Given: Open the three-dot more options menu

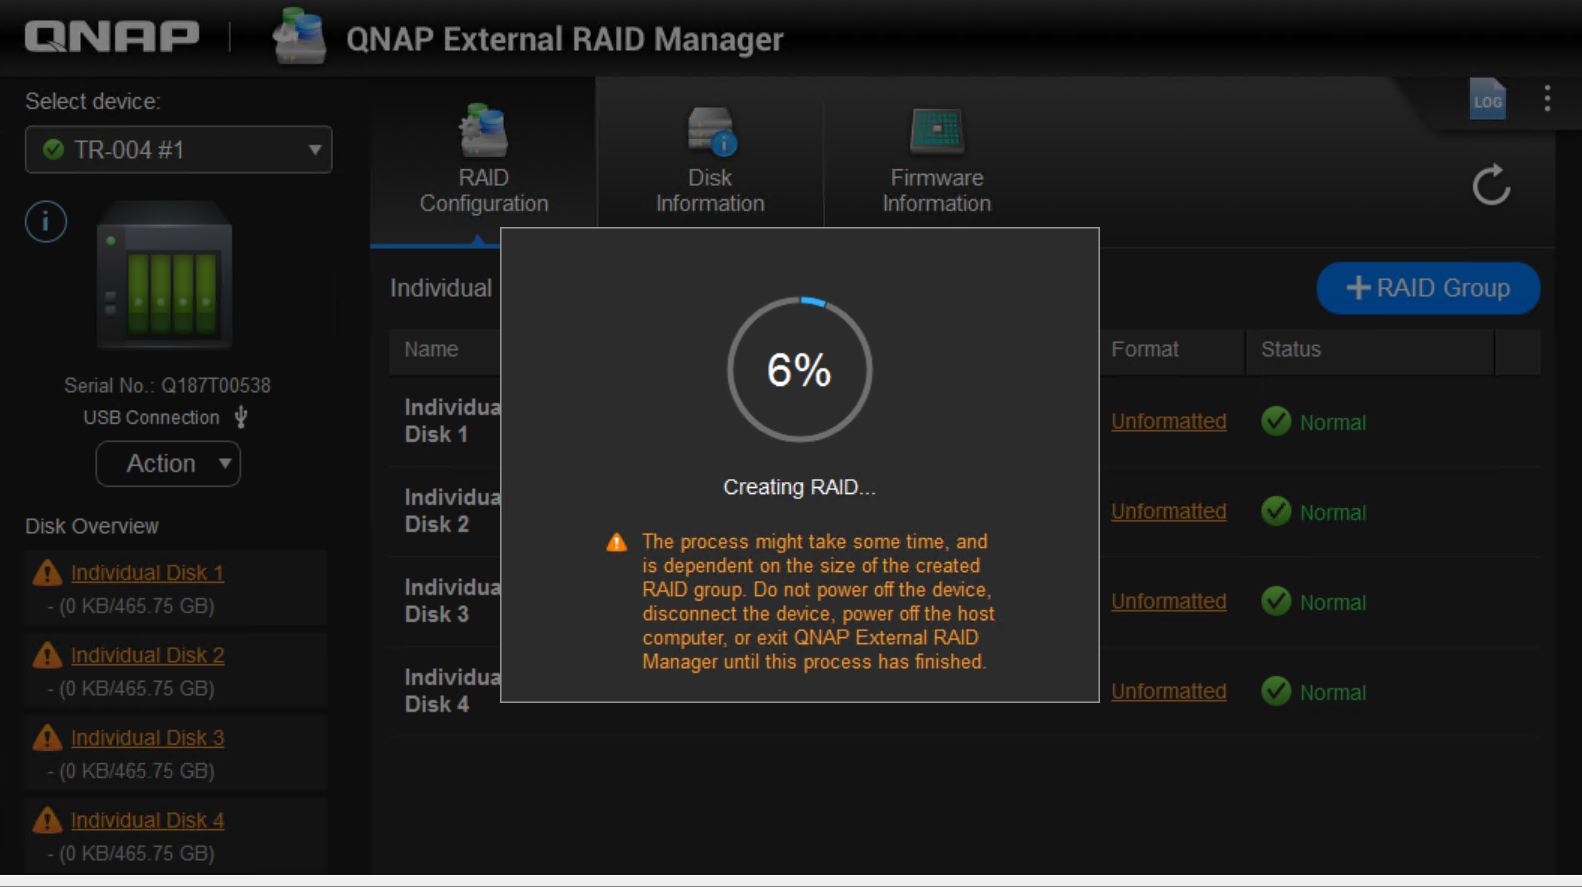Looking at the screenshot, I should point(1547,98).
